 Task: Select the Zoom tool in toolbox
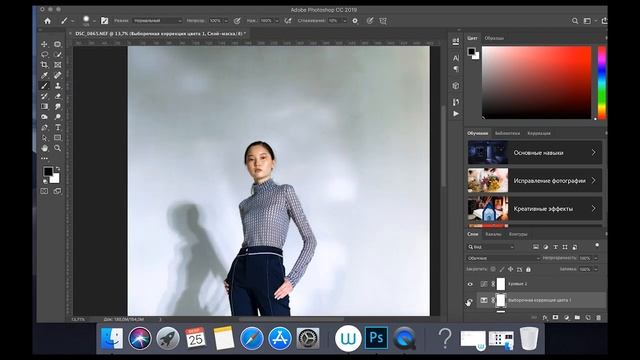tap(58, 148)
